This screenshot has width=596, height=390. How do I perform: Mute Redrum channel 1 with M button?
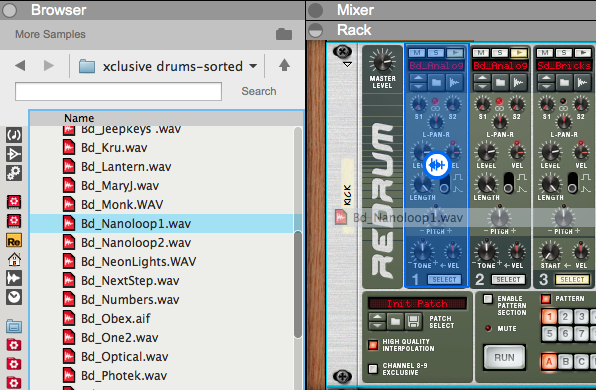pyautogui.click(x=417, y=53)
